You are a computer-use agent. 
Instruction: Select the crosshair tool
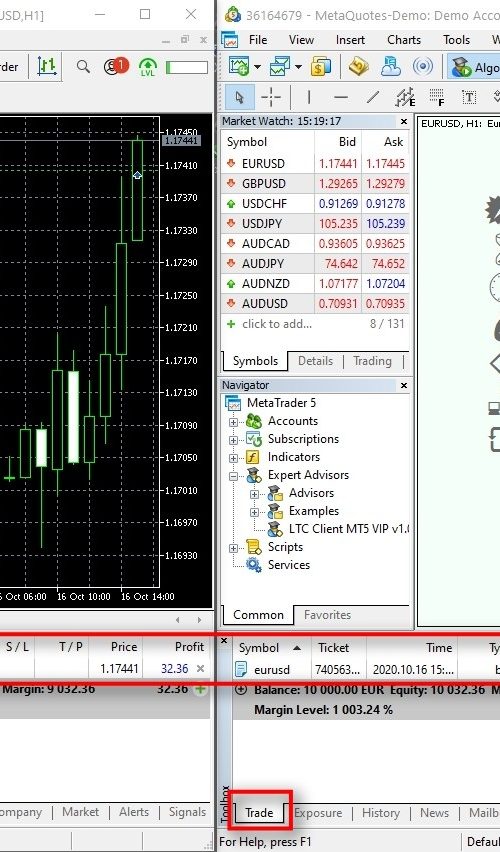[x=271, y=97]
